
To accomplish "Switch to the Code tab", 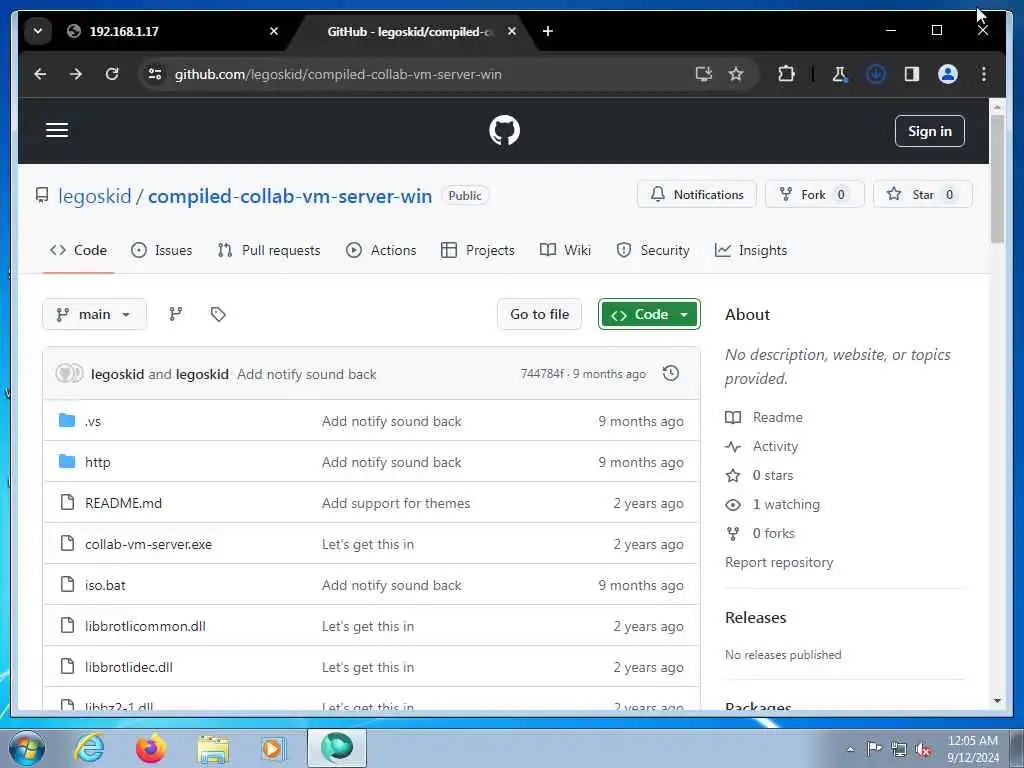I will (78, 250).
